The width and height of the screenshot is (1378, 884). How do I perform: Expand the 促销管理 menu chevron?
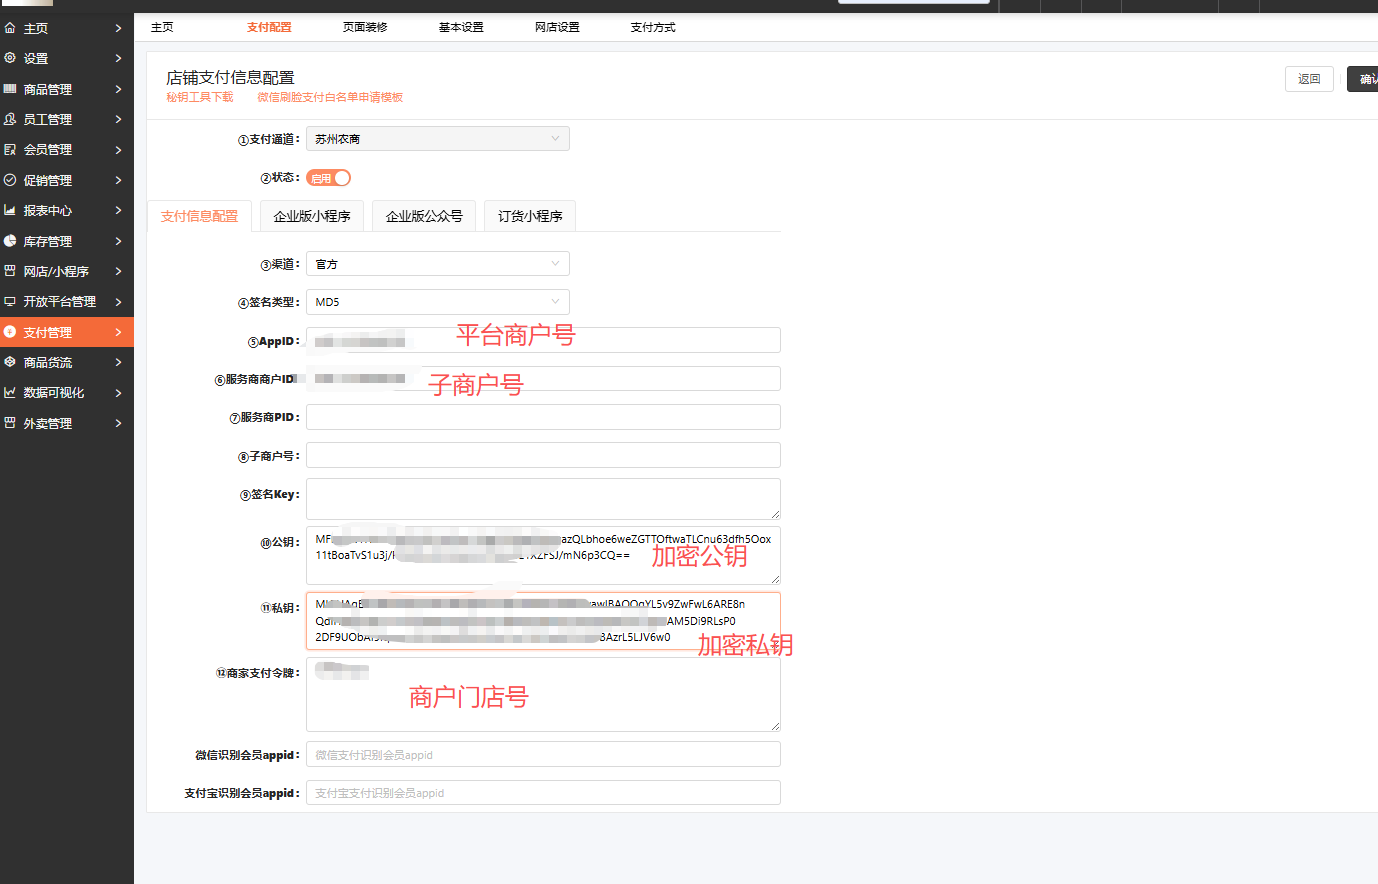[118, 180]
